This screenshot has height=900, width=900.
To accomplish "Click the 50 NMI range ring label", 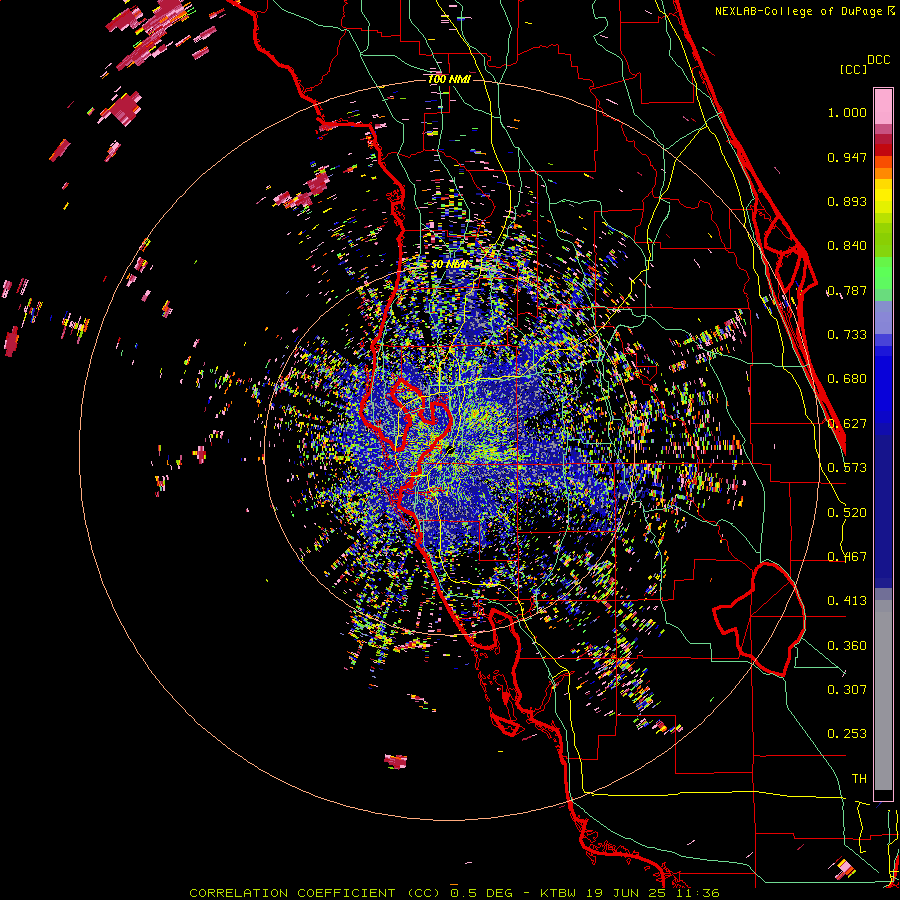I will tap(448, 265).
